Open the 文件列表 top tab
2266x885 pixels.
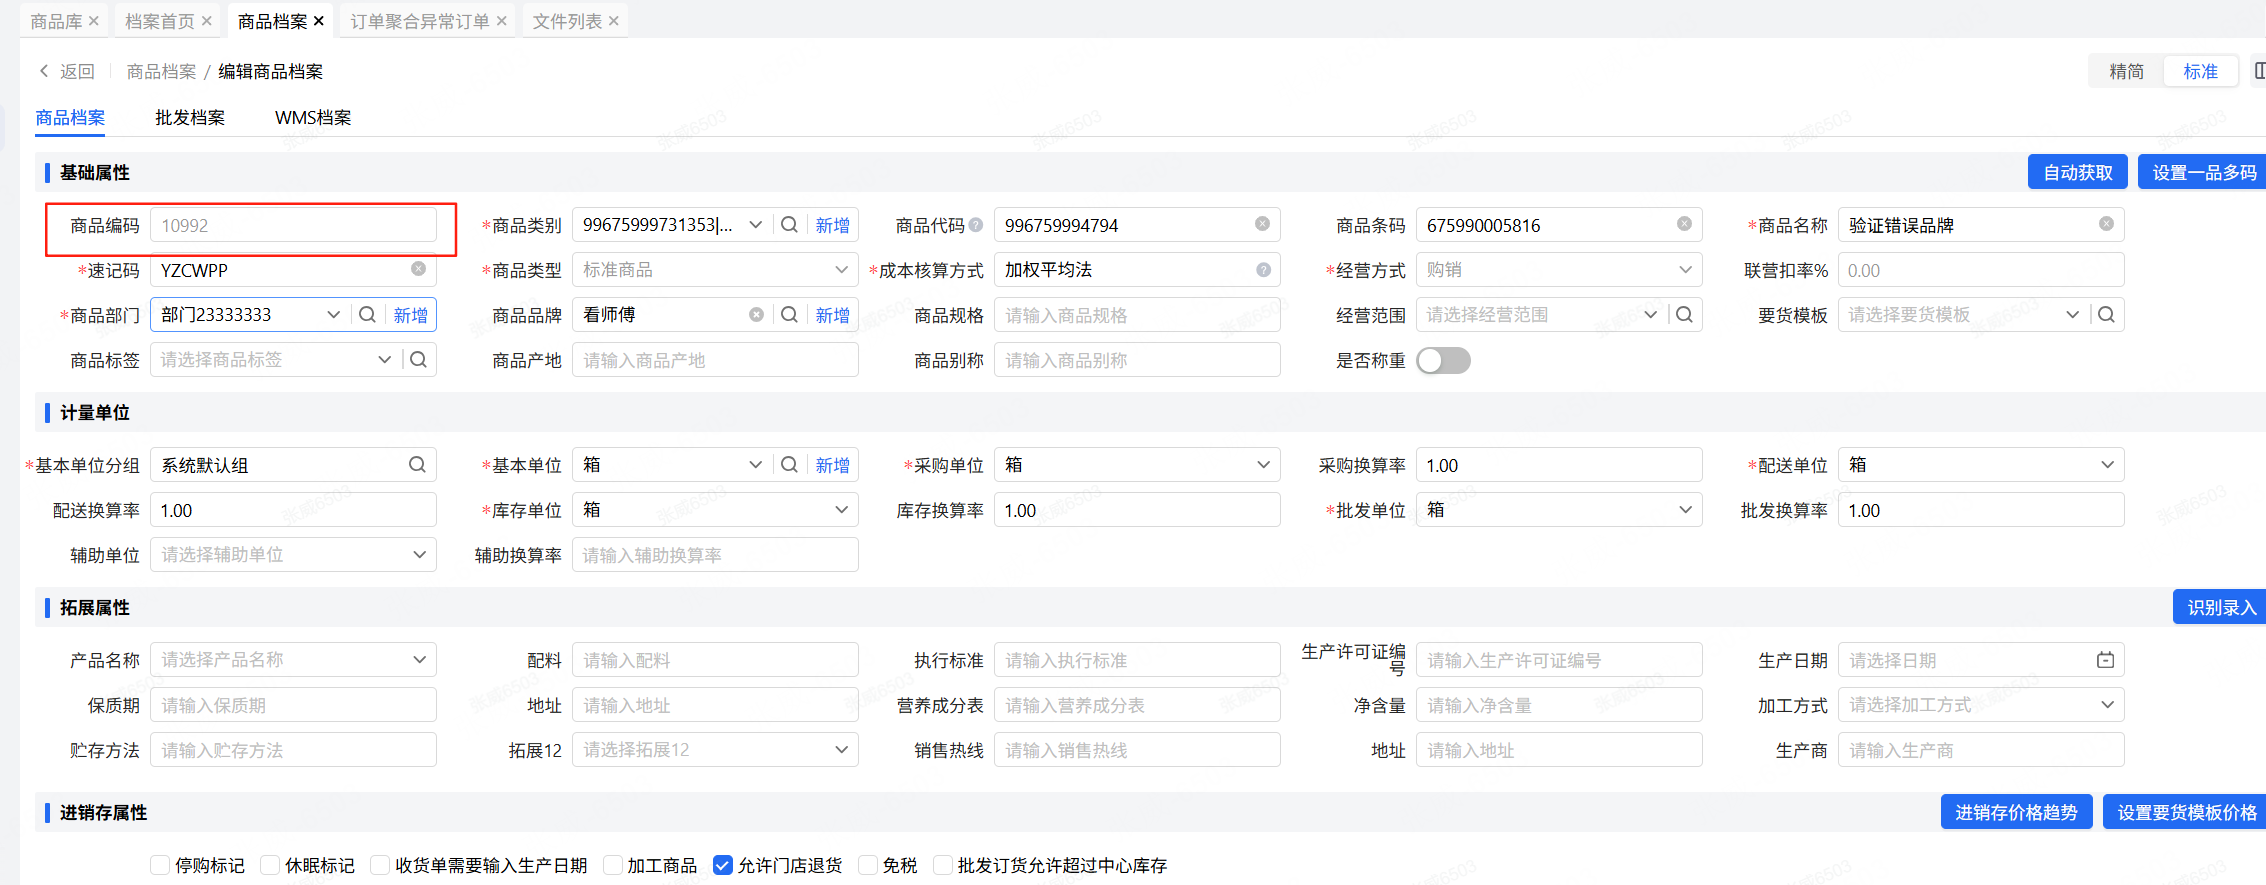[x=567, y=21]
